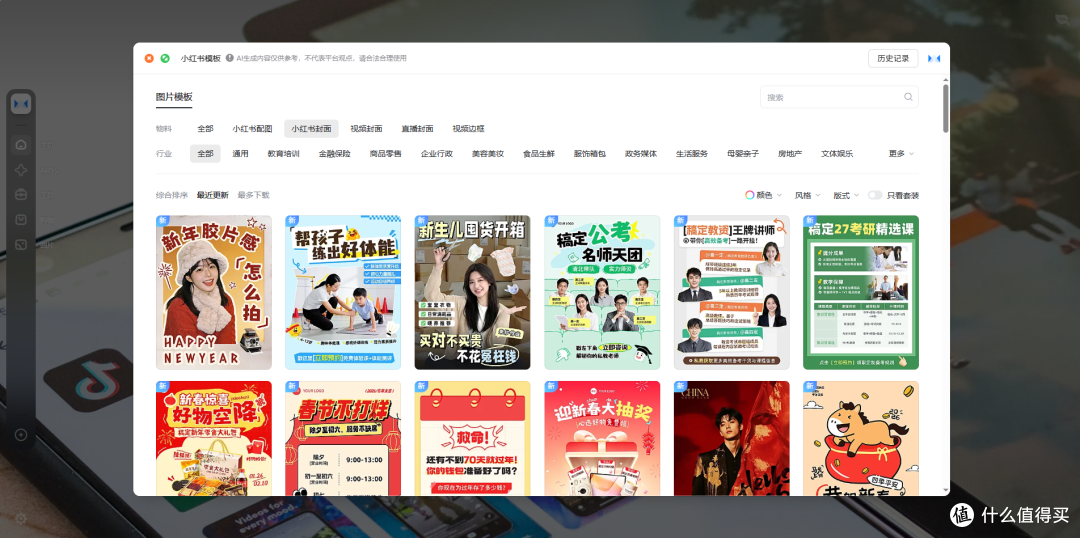Filter by 通用 industry

point(240,154)
